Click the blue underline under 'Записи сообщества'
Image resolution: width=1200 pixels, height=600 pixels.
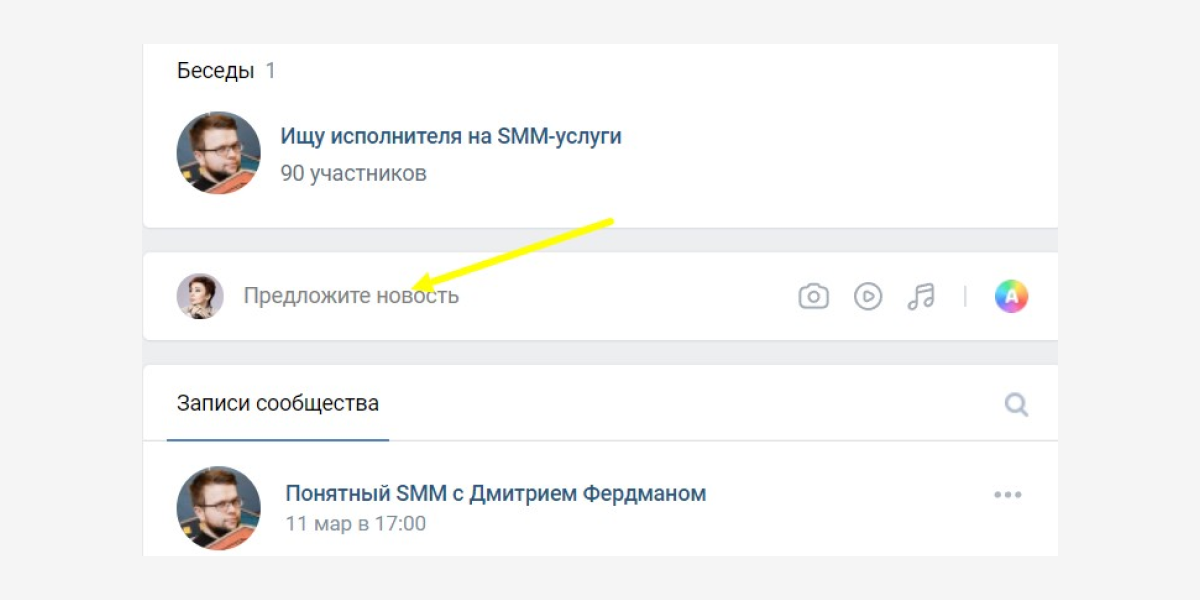[x=278, y=439]
